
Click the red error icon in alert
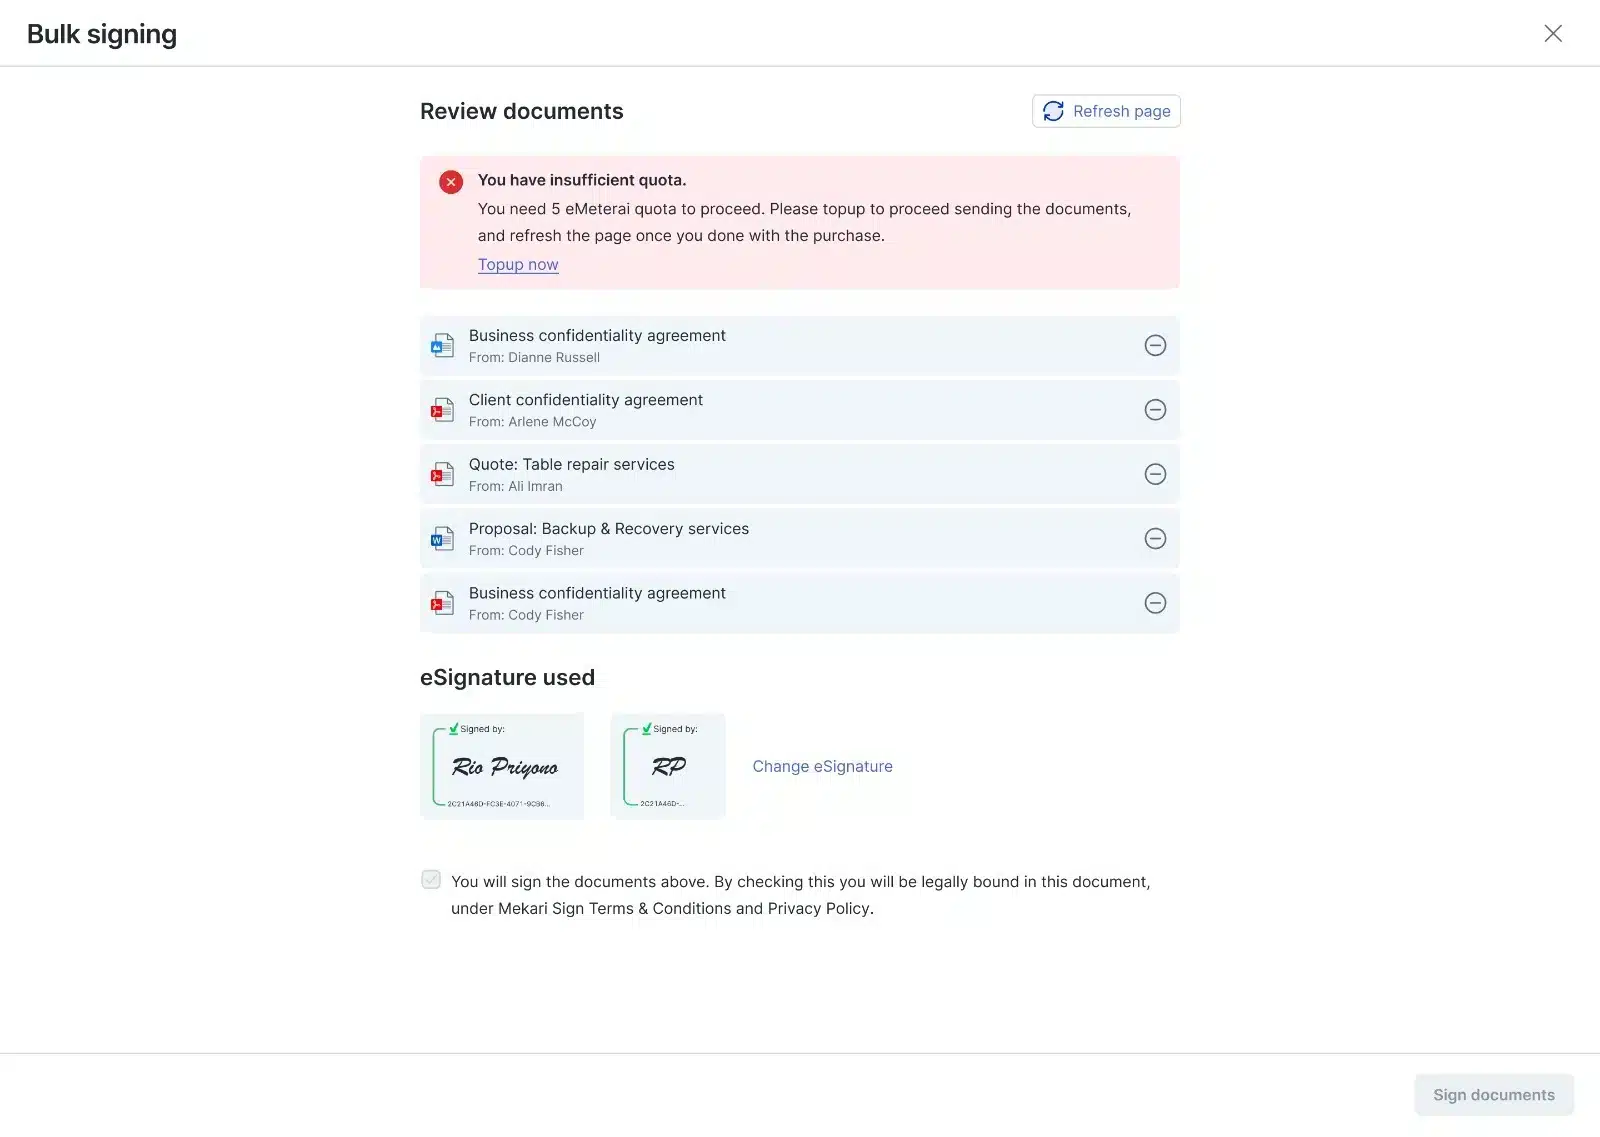(451, 182)
